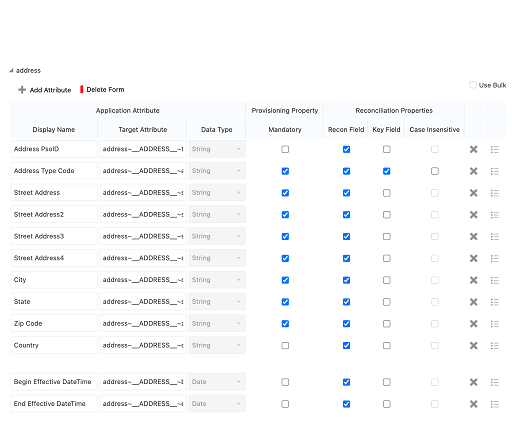Viewport: 512px width, 428px height.
Task: Click Target Attribute field for Zip Code
Action: (x=143, y=324)
